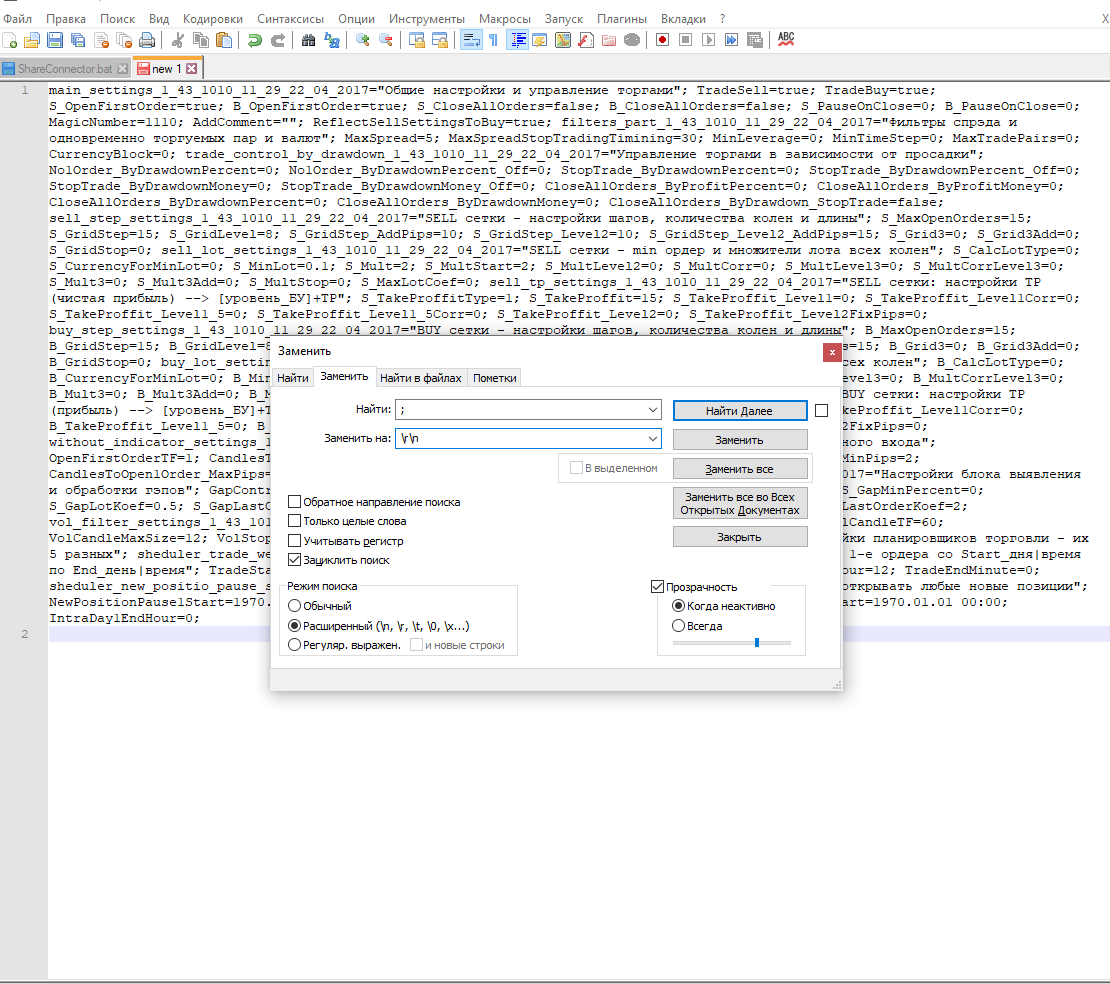Toggle the 'Прозрачность' checkbox
Image resolution: width=1110 pixels, height=984 pixels.
[x=657, y=587]
